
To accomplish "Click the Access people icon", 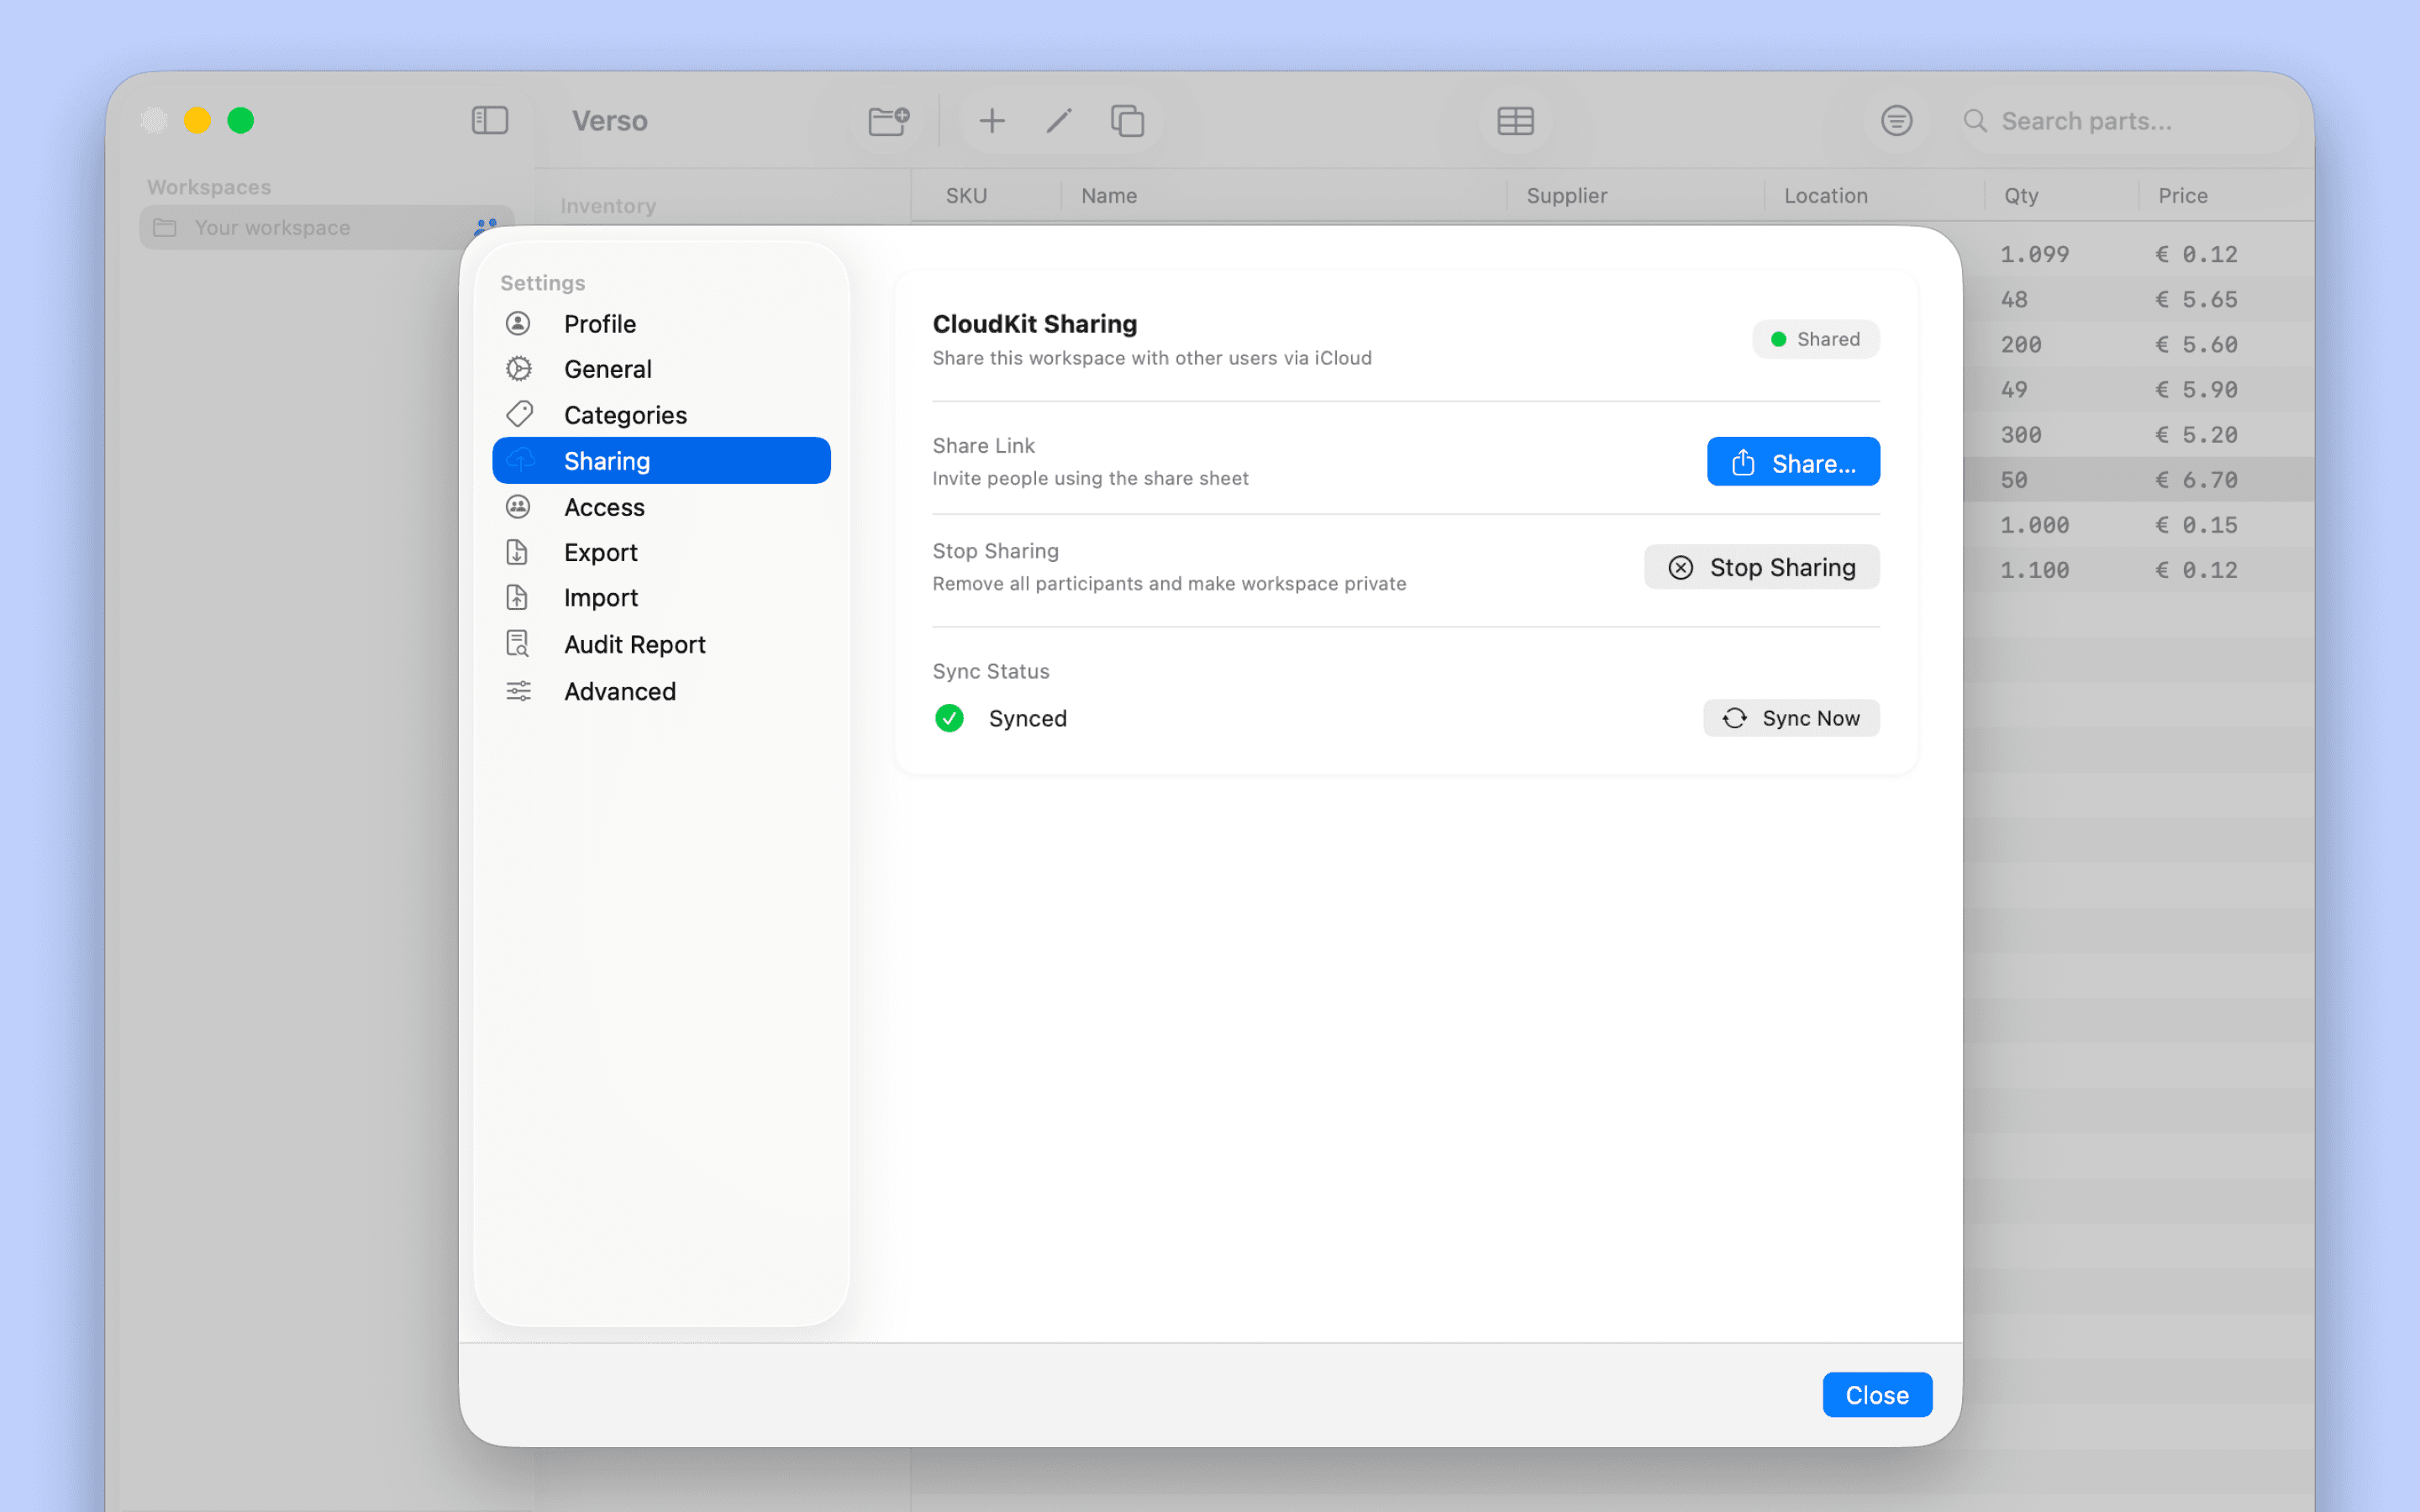I will click(x=518, y=506).
